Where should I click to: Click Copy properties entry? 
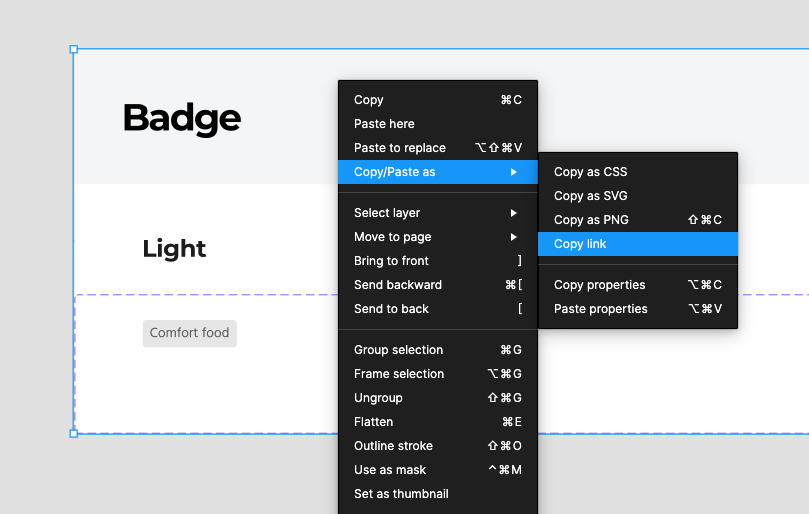tap(638, 285)
